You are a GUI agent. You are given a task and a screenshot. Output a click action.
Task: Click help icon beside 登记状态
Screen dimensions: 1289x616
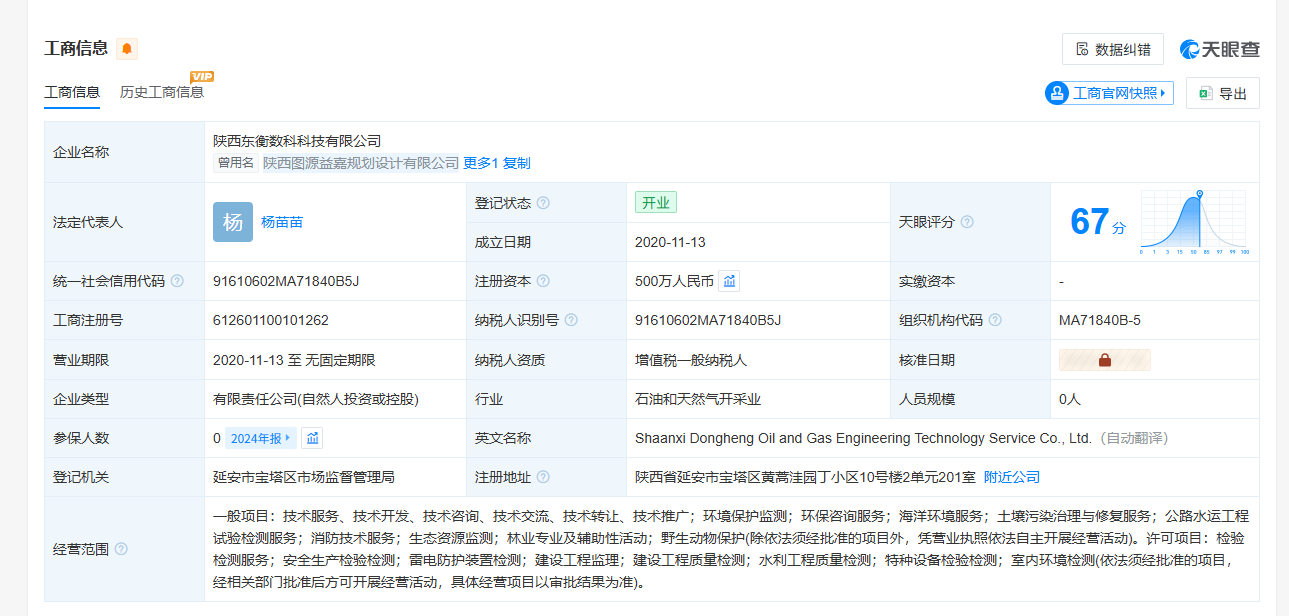(543, 203)
